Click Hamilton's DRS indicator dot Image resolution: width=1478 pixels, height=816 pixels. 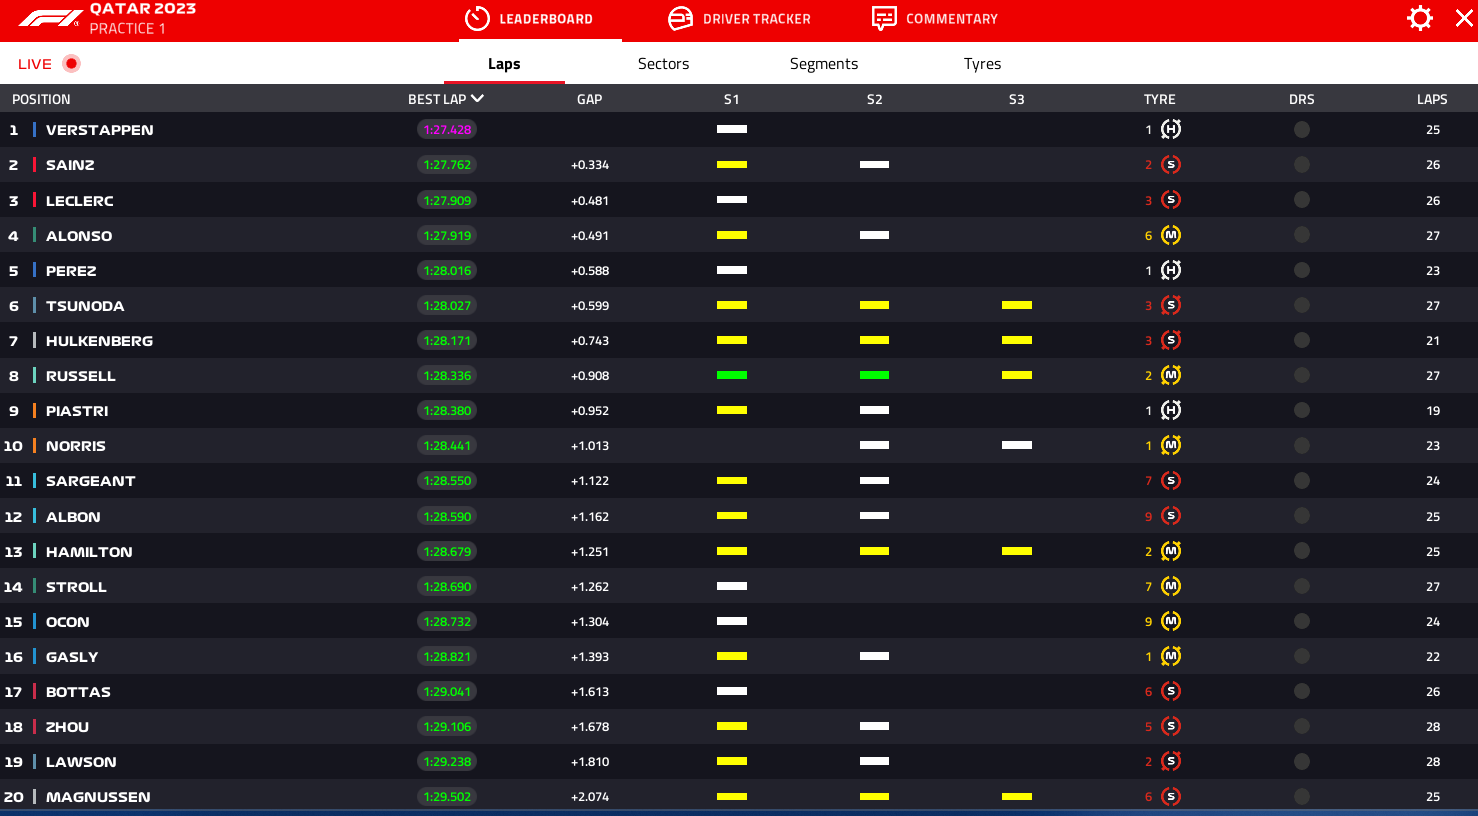1301,551
